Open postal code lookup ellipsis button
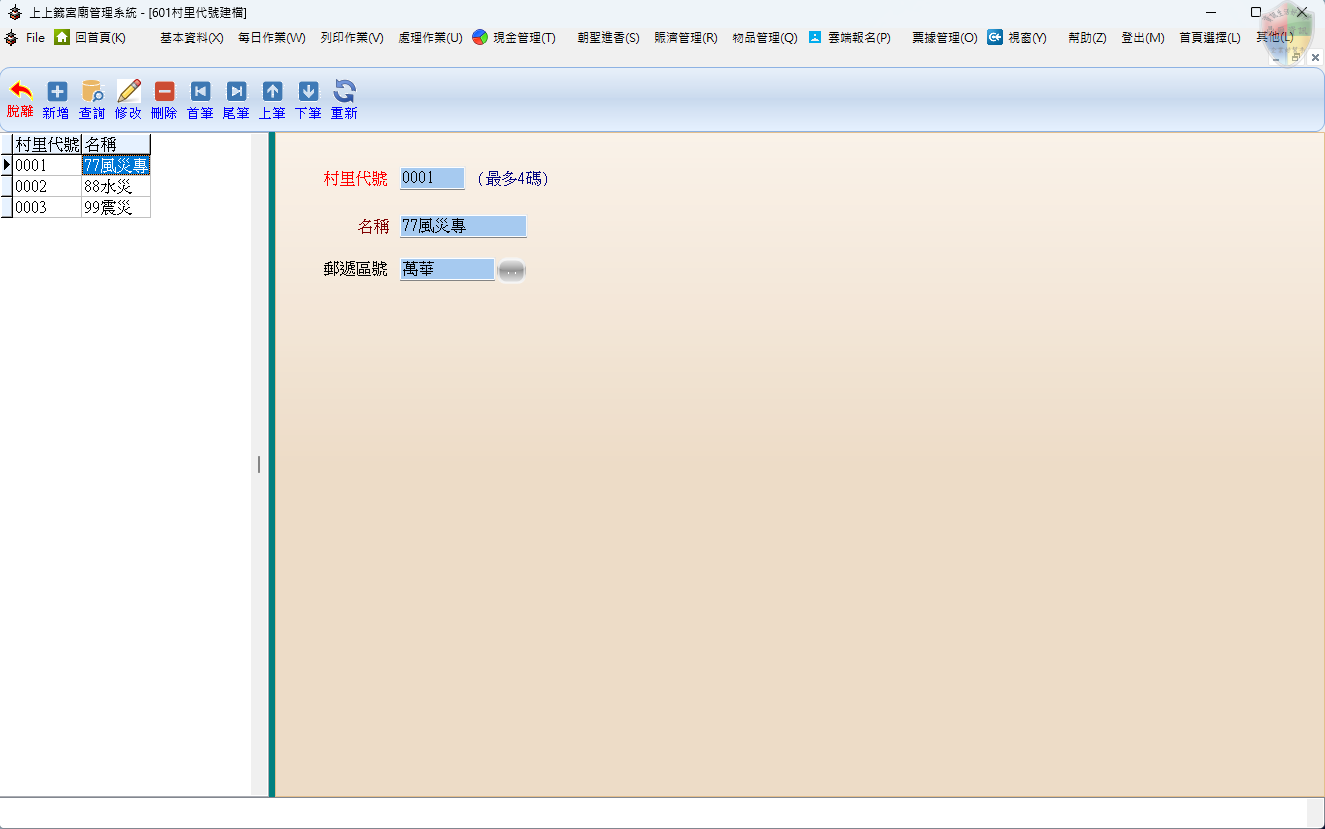The image size is (1325, 829). pos(511,270)
